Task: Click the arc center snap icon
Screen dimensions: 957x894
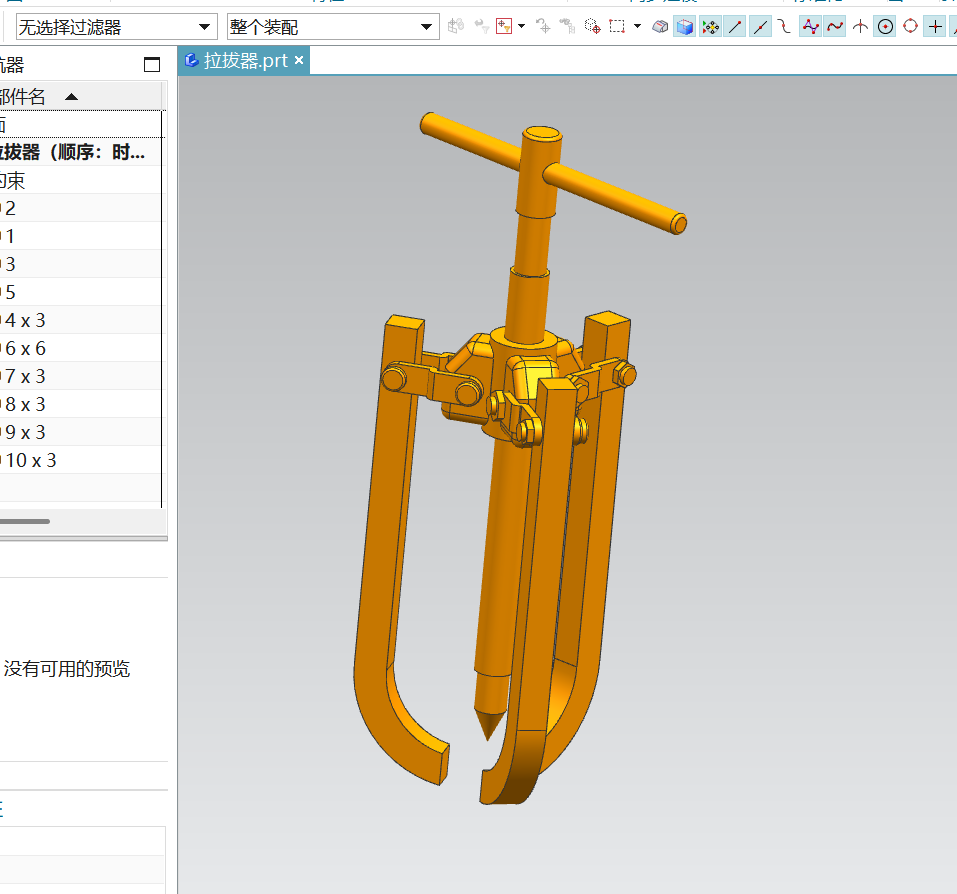Action: [885, 27]
